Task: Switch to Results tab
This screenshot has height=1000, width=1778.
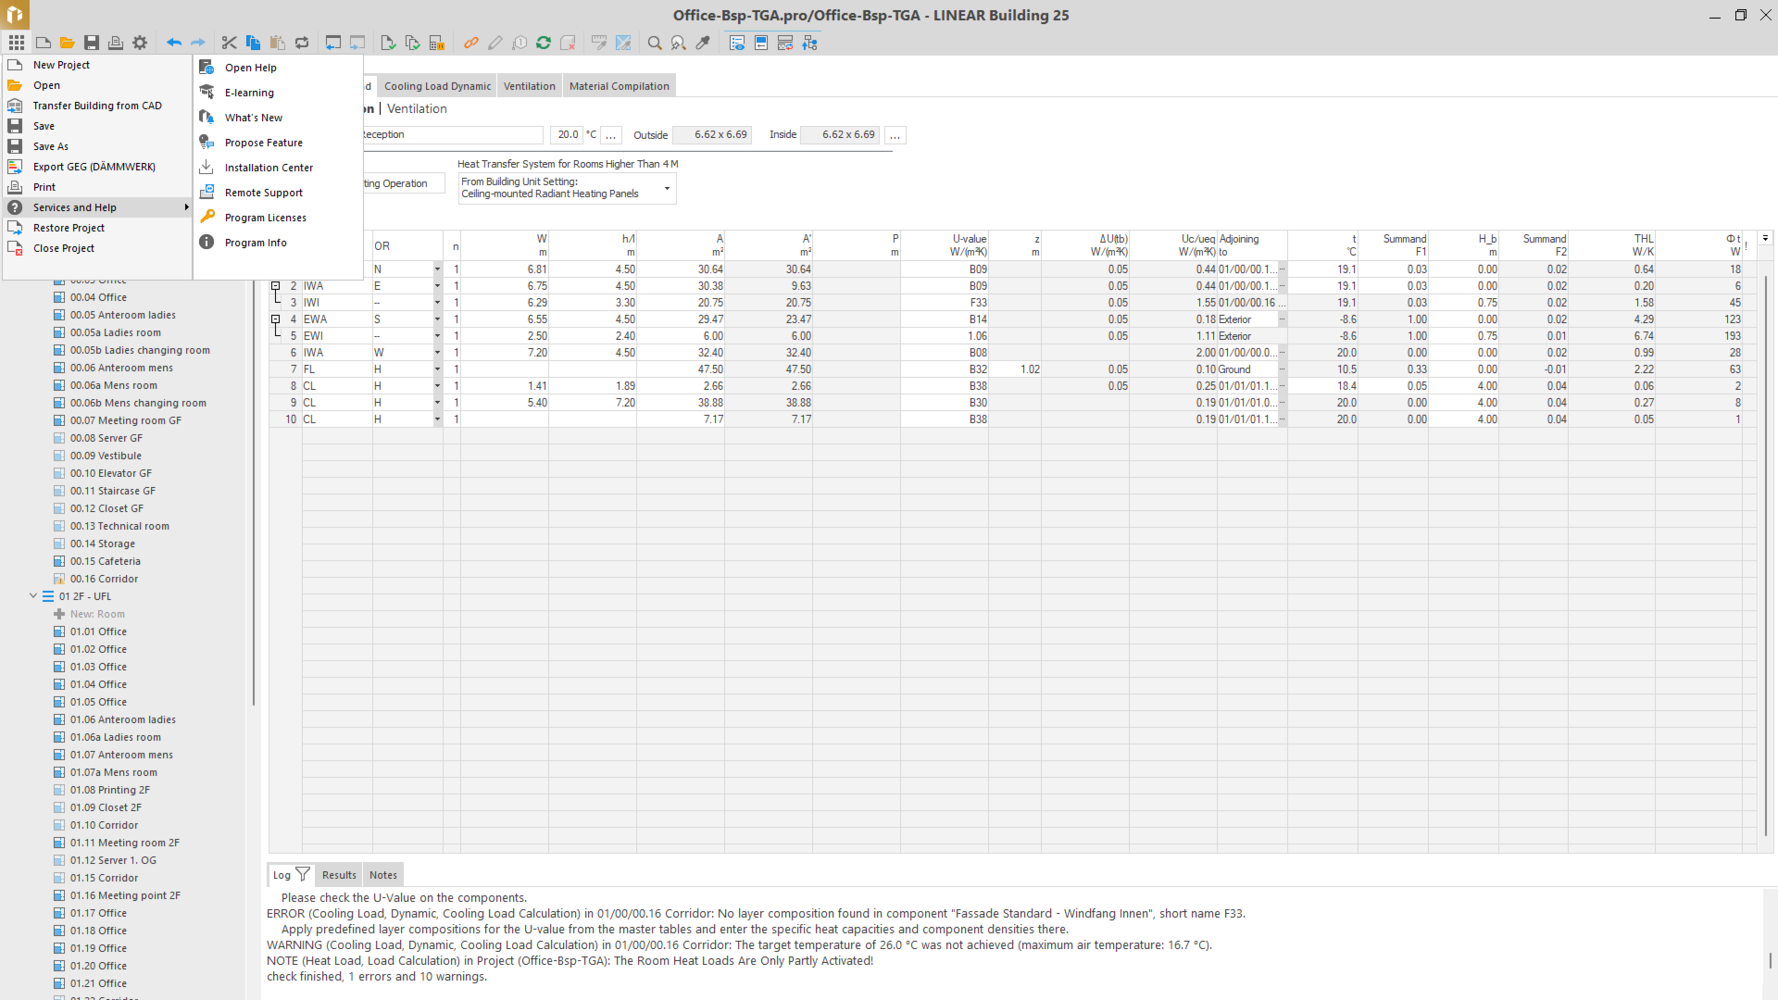Action: pyautogui.click(x=339, y=875)
